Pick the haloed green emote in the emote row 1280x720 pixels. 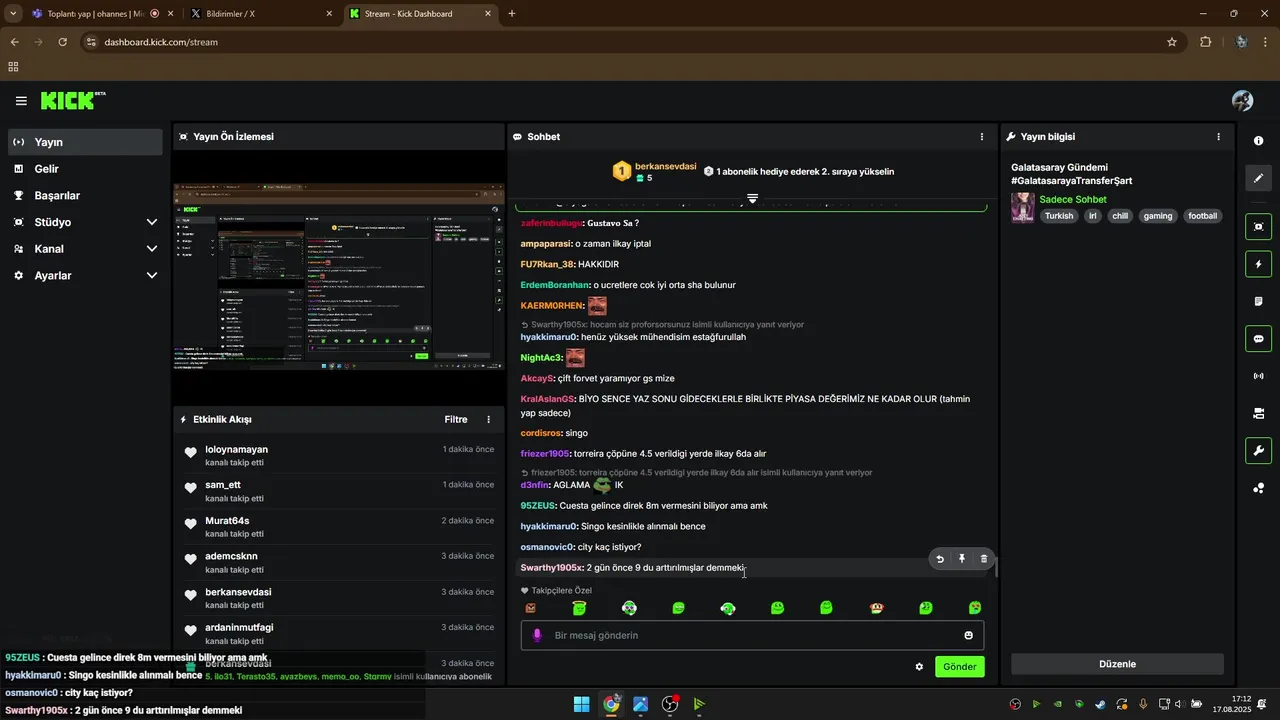coord(579,608)
